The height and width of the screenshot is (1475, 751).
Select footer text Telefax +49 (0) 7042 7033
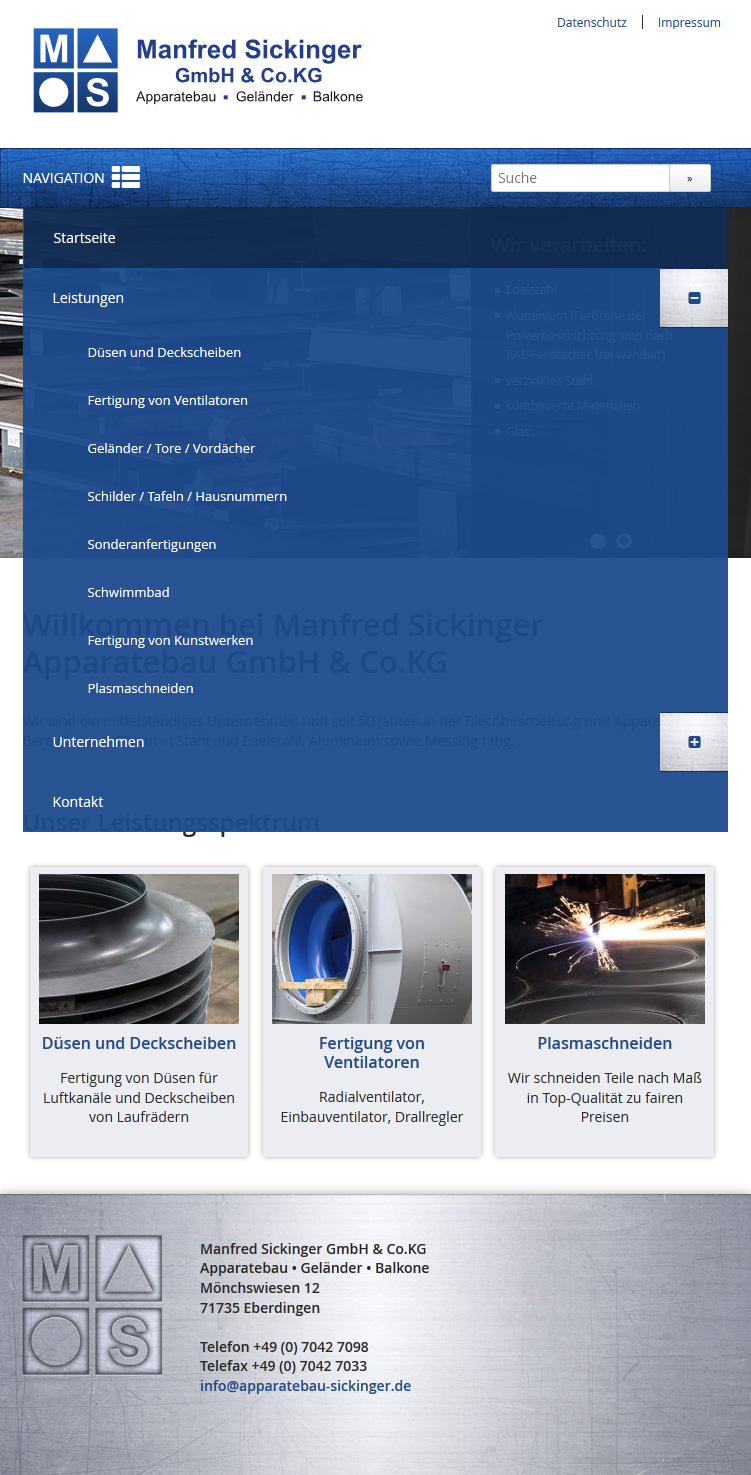(x=283, y=1366)
